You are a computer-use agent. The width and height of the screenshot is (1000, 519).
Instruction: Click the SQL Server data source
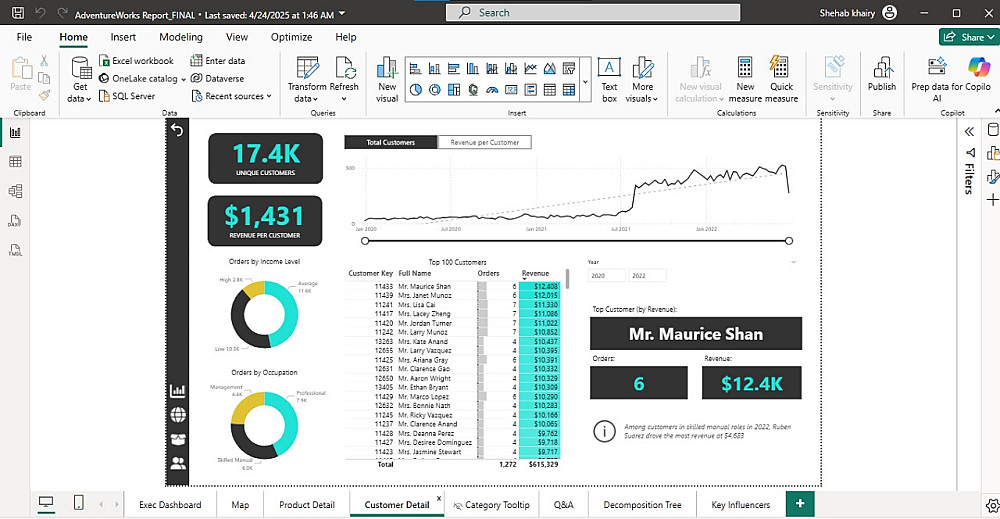(x=127, y=96)
